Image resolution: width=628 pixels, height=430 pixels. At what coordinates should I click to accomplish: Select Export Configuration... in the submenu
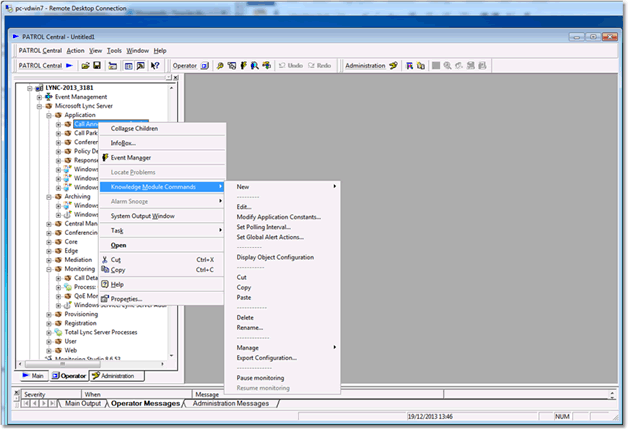click(266, 357)
